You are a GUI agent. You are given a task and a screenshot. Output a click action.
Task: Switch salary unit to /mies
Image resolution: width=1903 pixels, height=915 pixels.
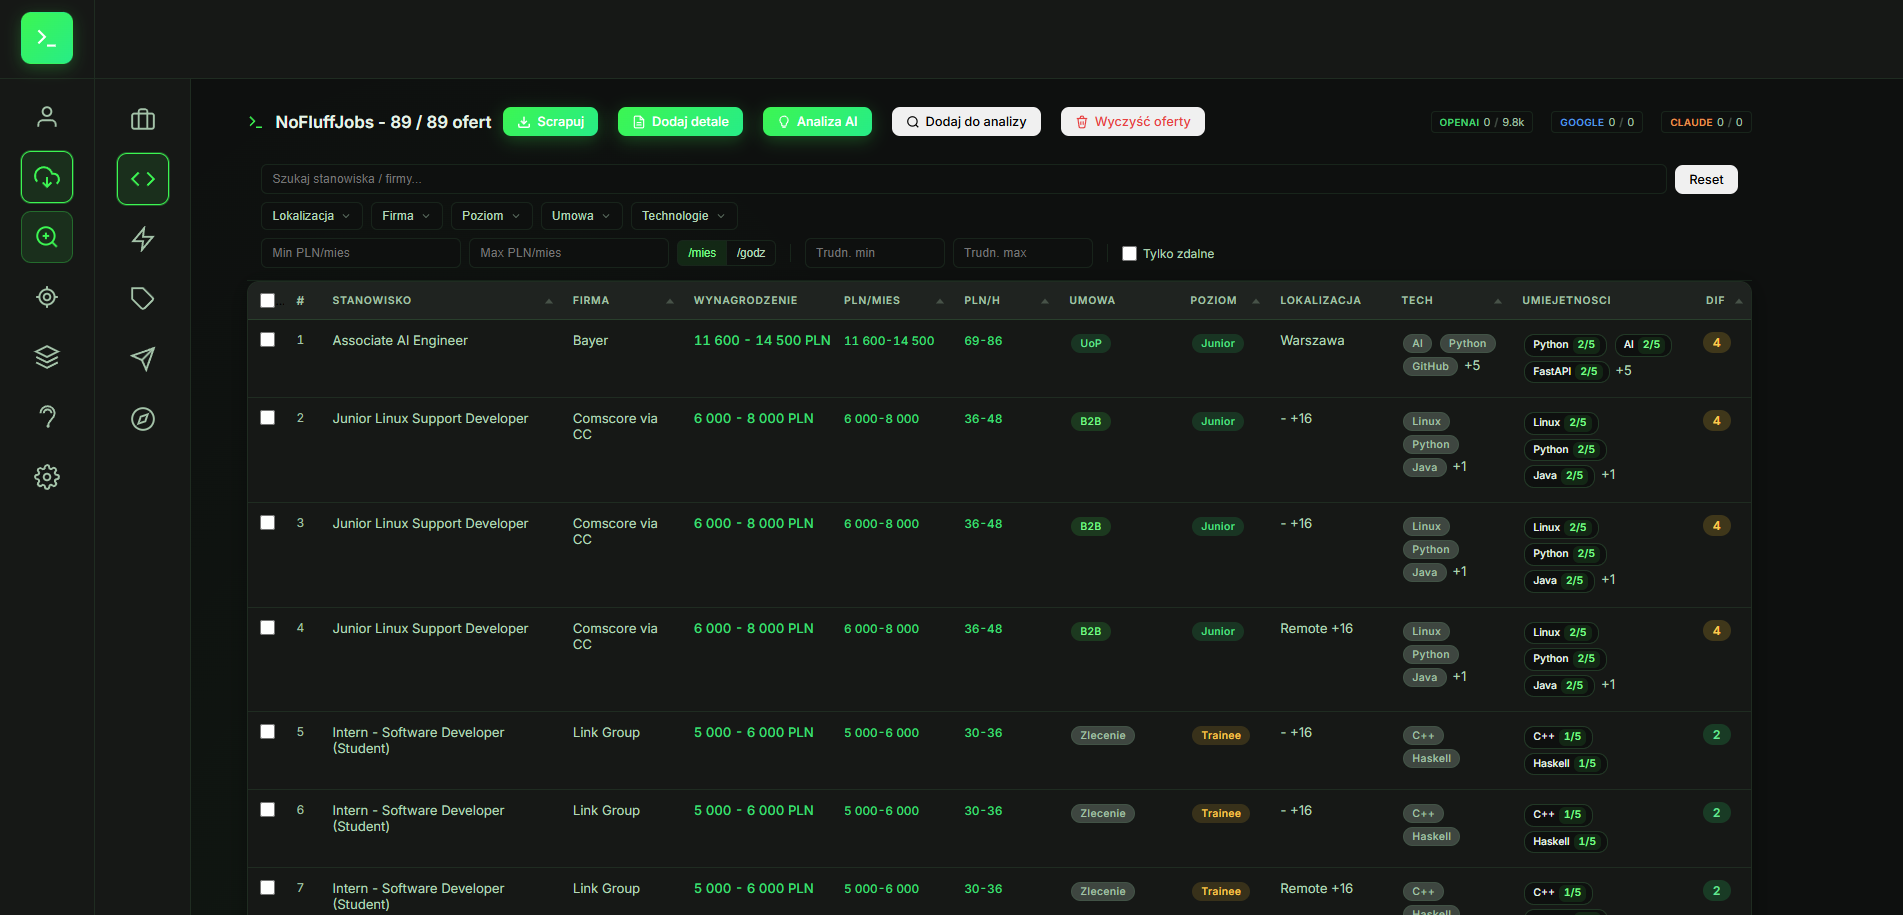coord(702,253)
